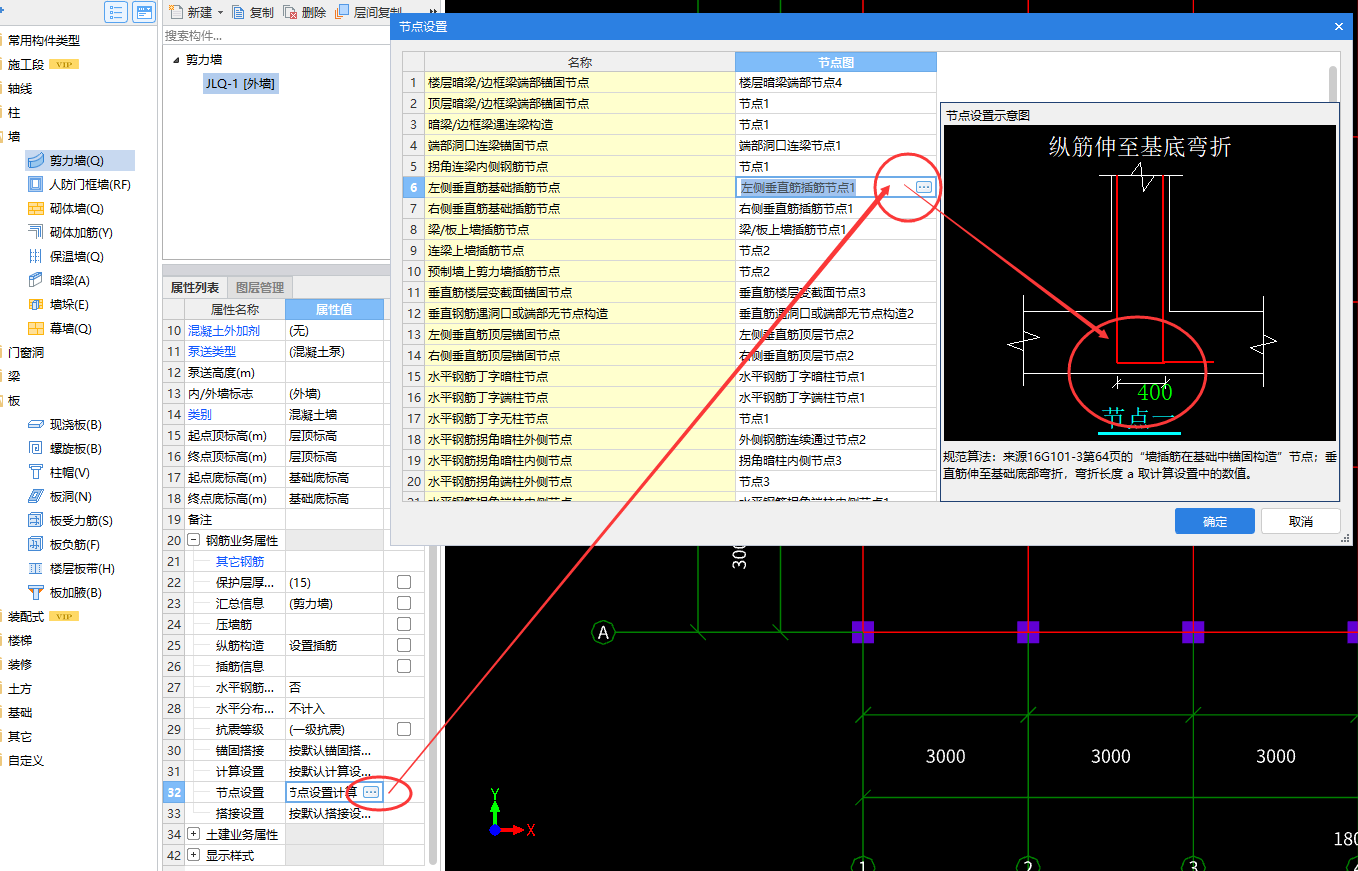Viewport: 1358px width, 871px height.
Task: Click the 新建 new component icon
Action: coord(176,12)
